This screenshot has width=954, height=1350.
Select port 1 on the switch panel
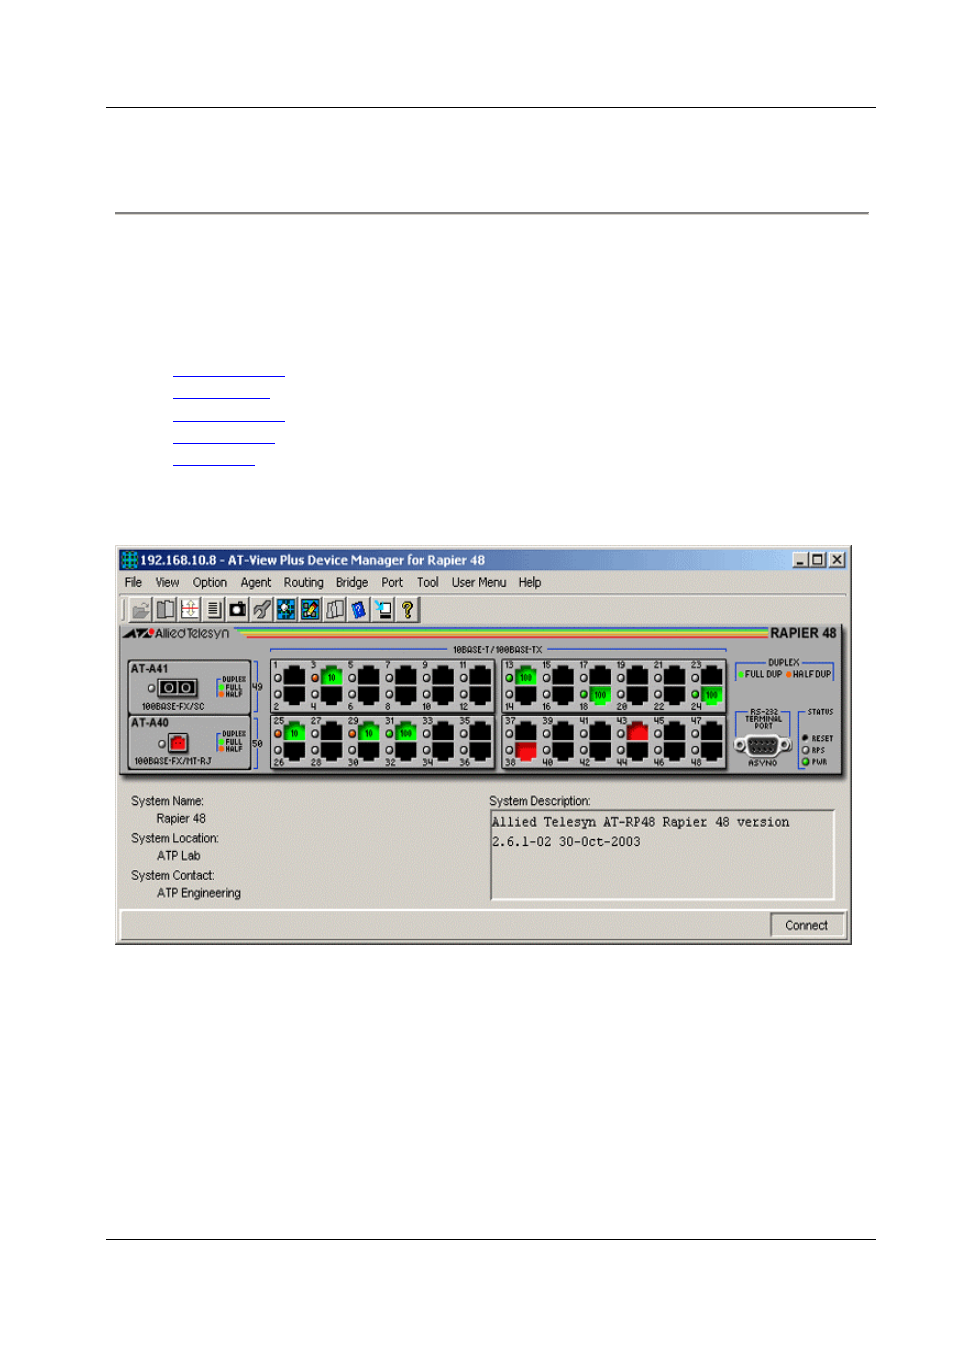(295, 677)
